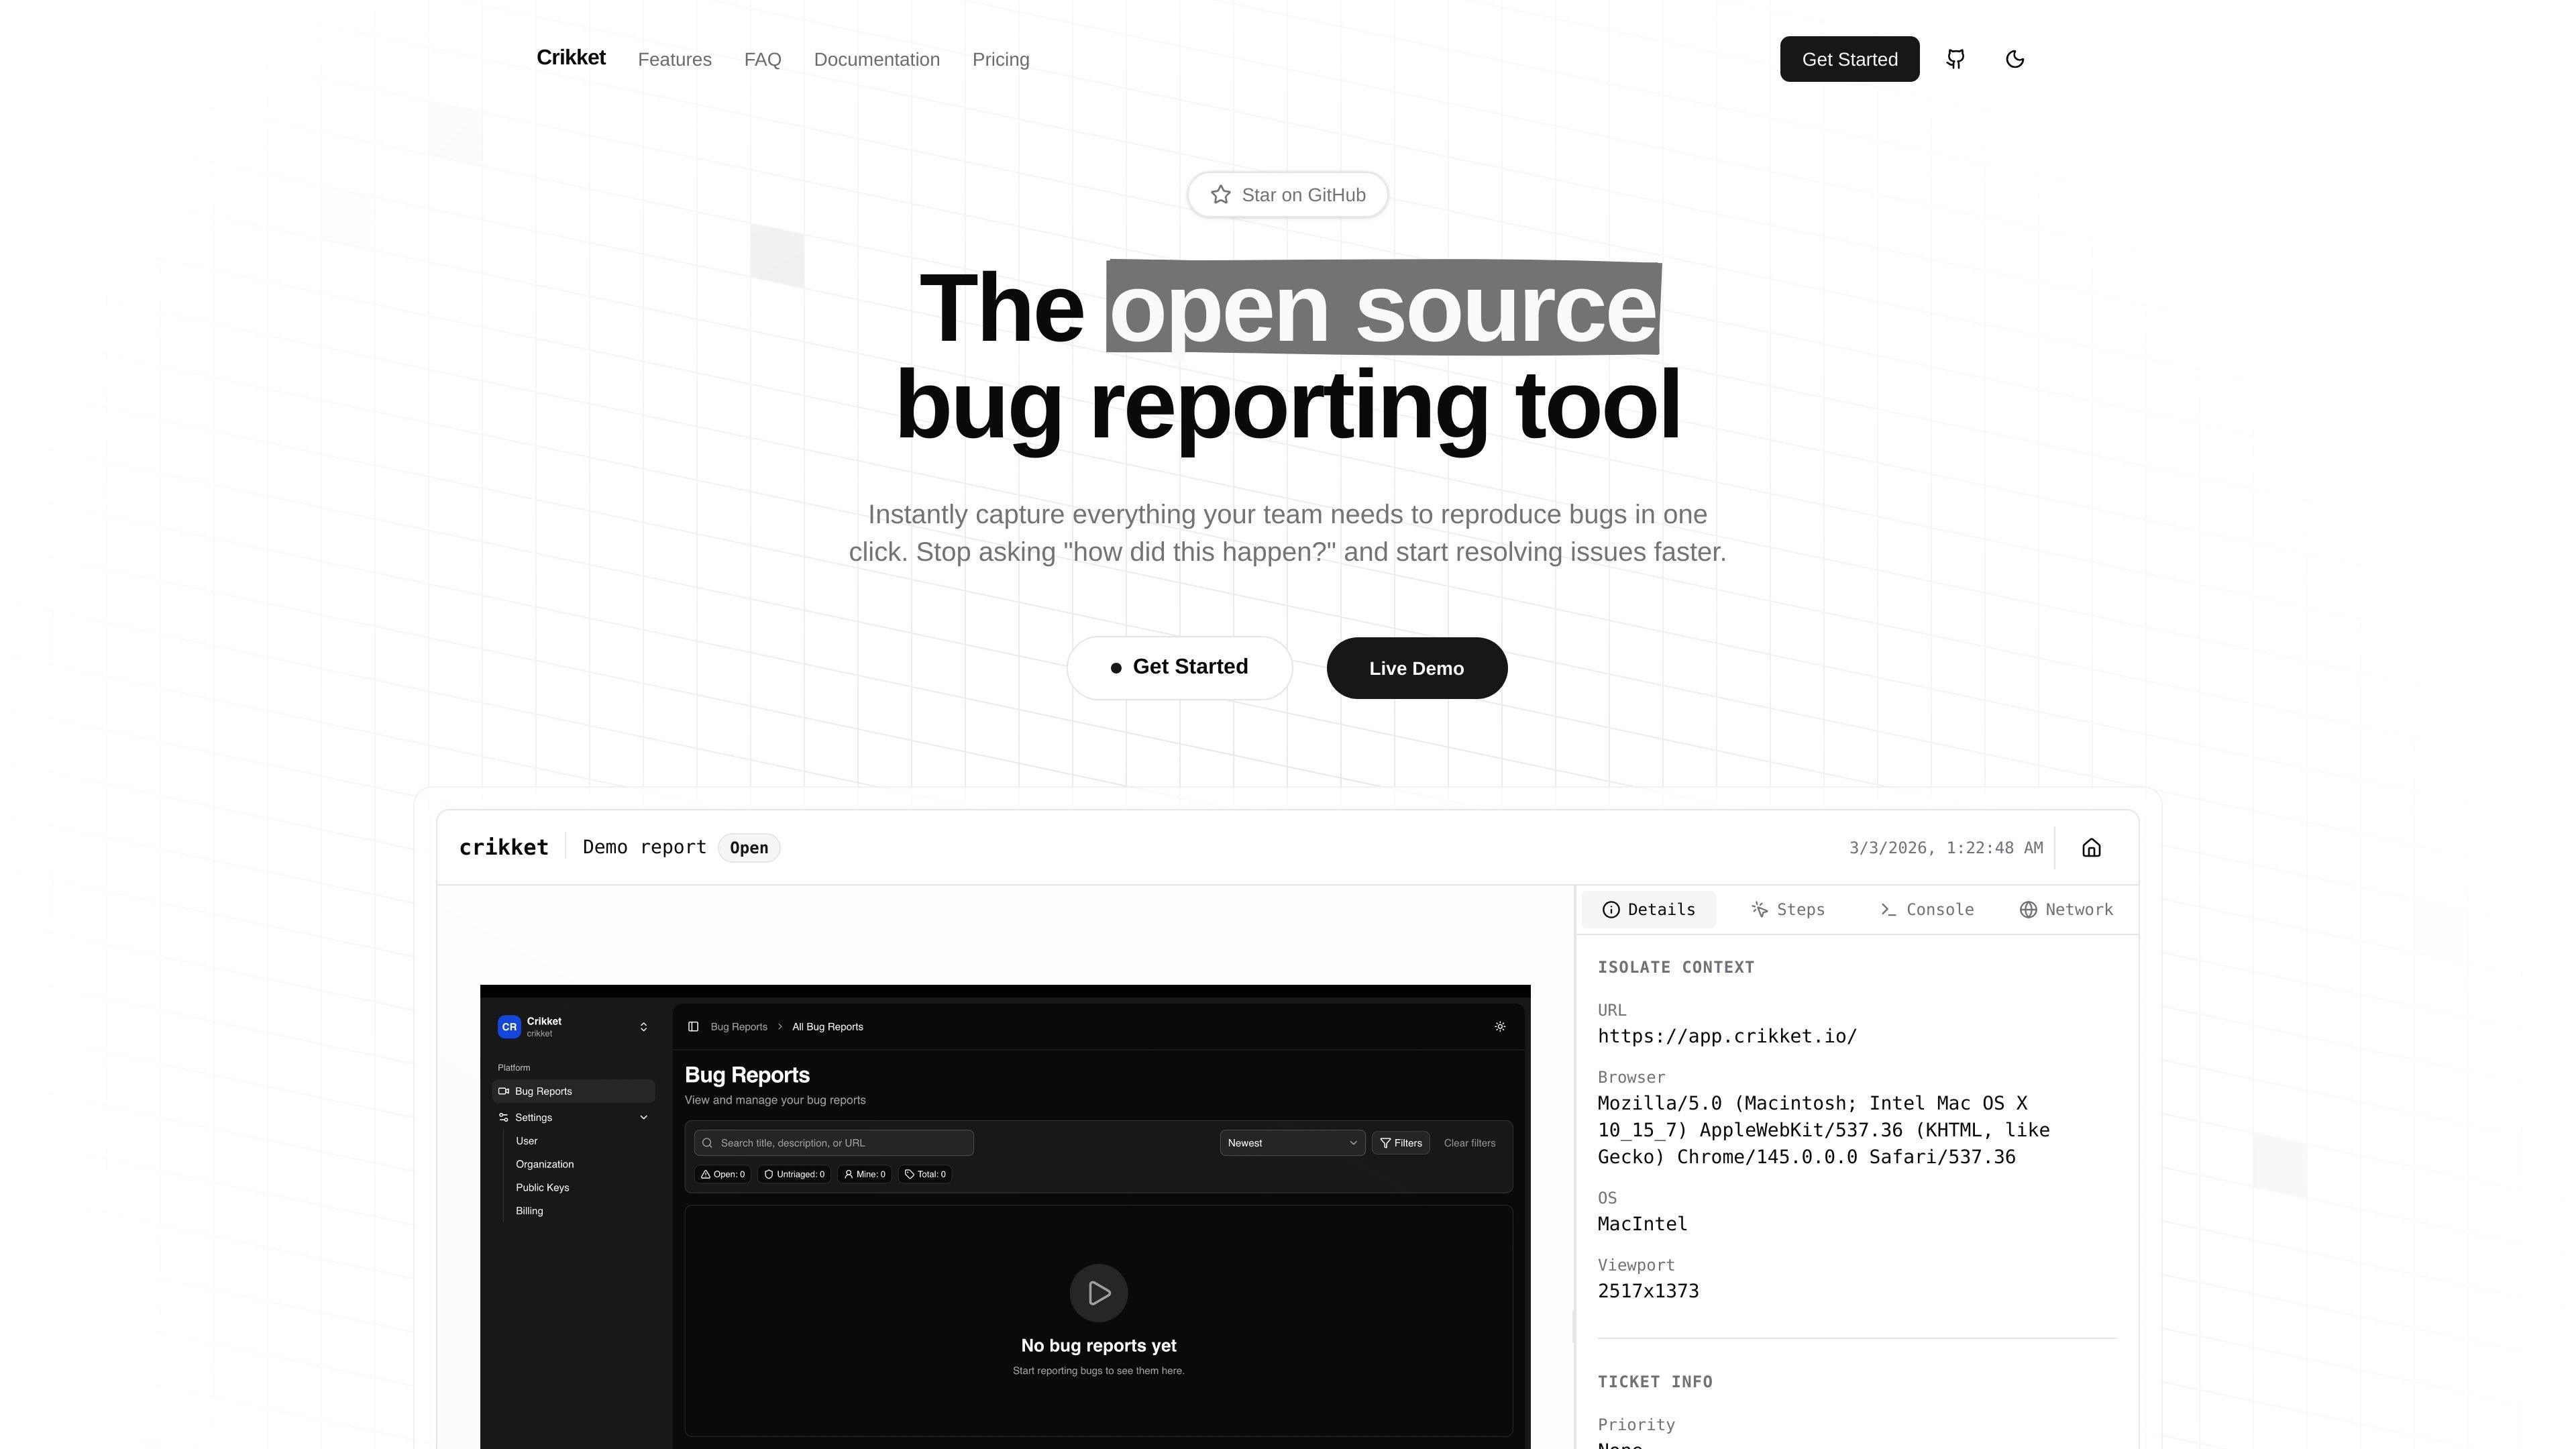Click the Demo report title text
This screenshot has width=2576, height=1449.
644,848
